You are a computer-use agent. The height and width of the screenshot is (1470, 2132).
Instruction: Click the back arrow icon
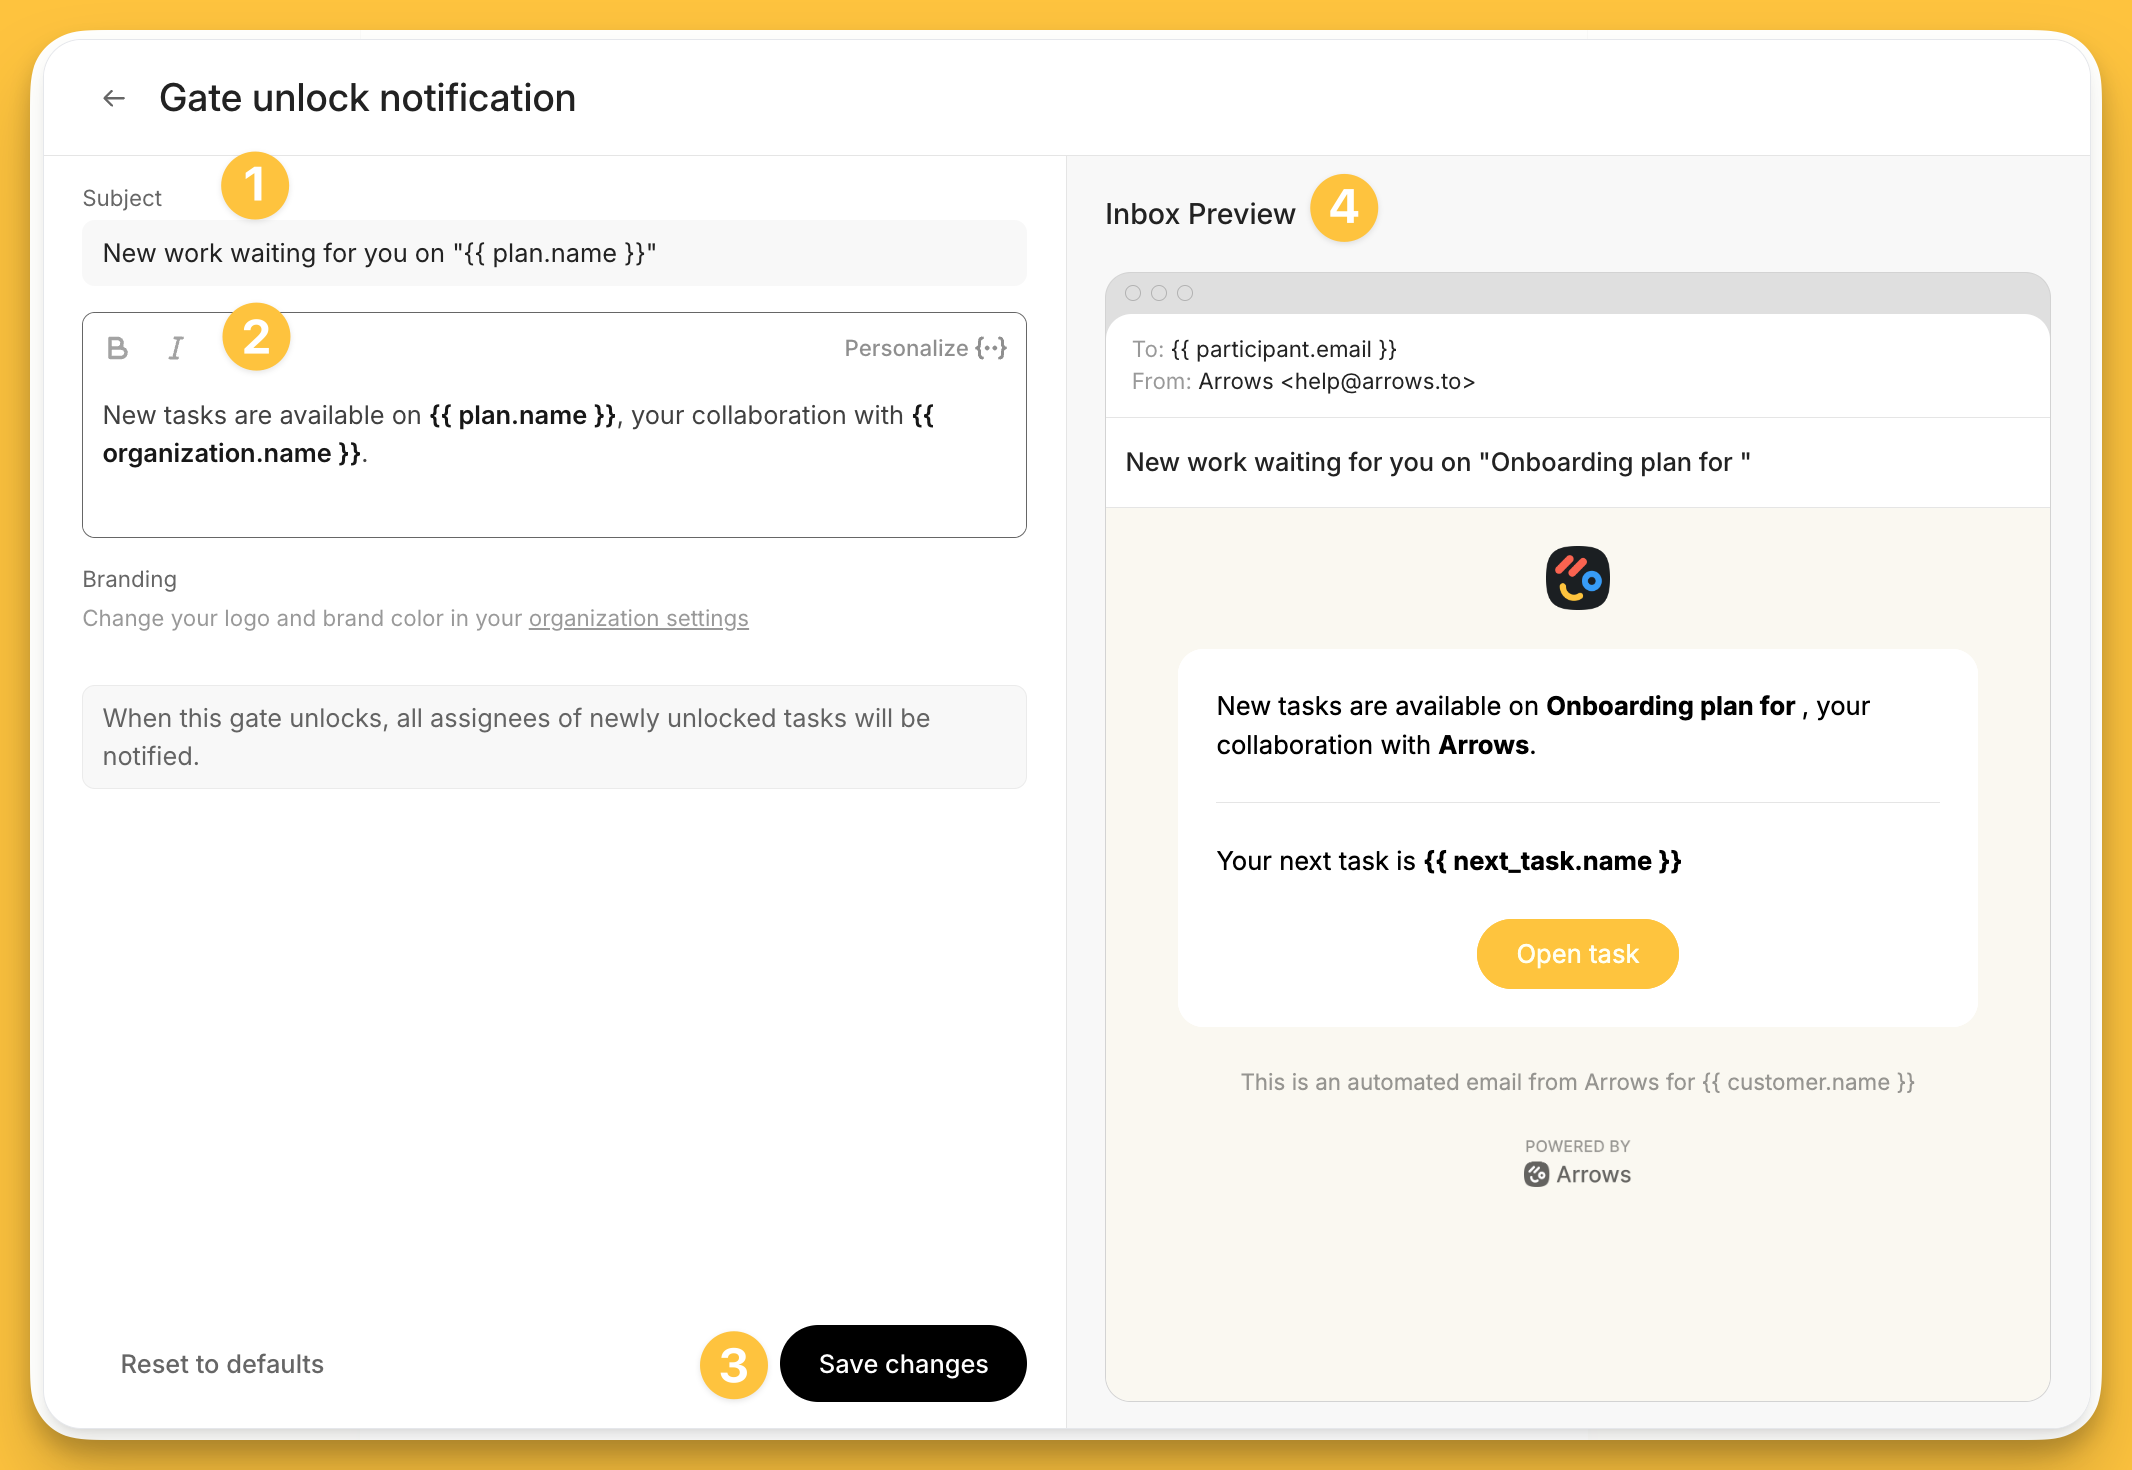[x=114, y=98]
